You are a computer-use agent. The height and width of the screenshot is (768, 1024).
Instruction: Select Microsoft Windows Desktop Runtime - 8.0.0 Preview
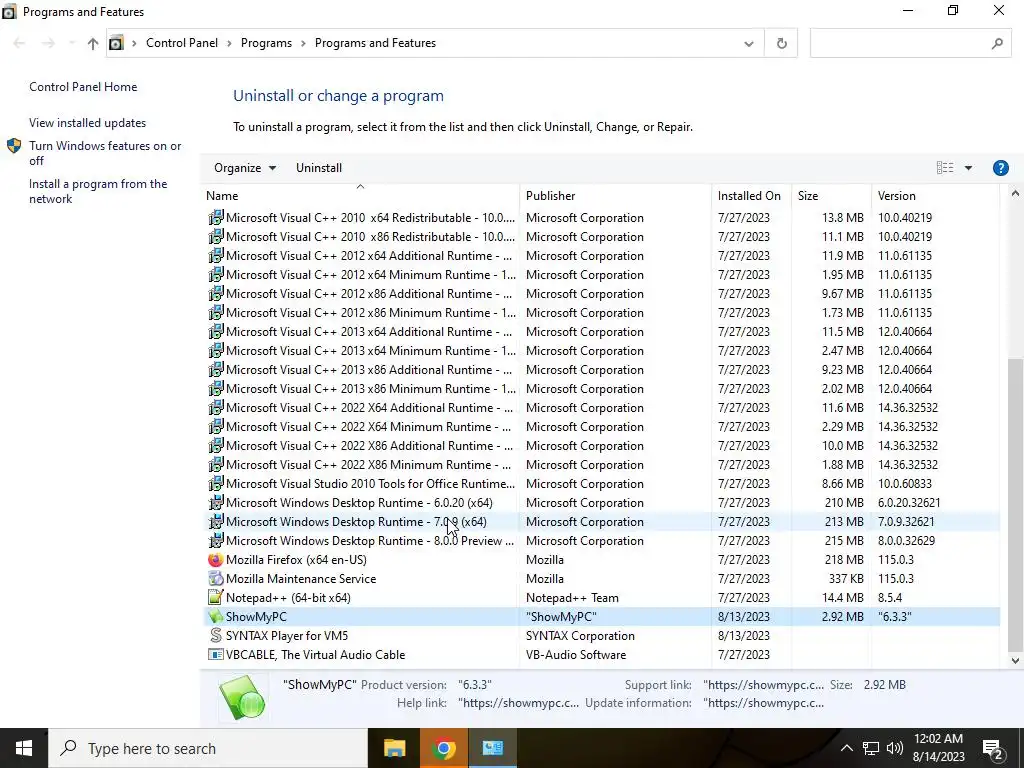[601, 541]
